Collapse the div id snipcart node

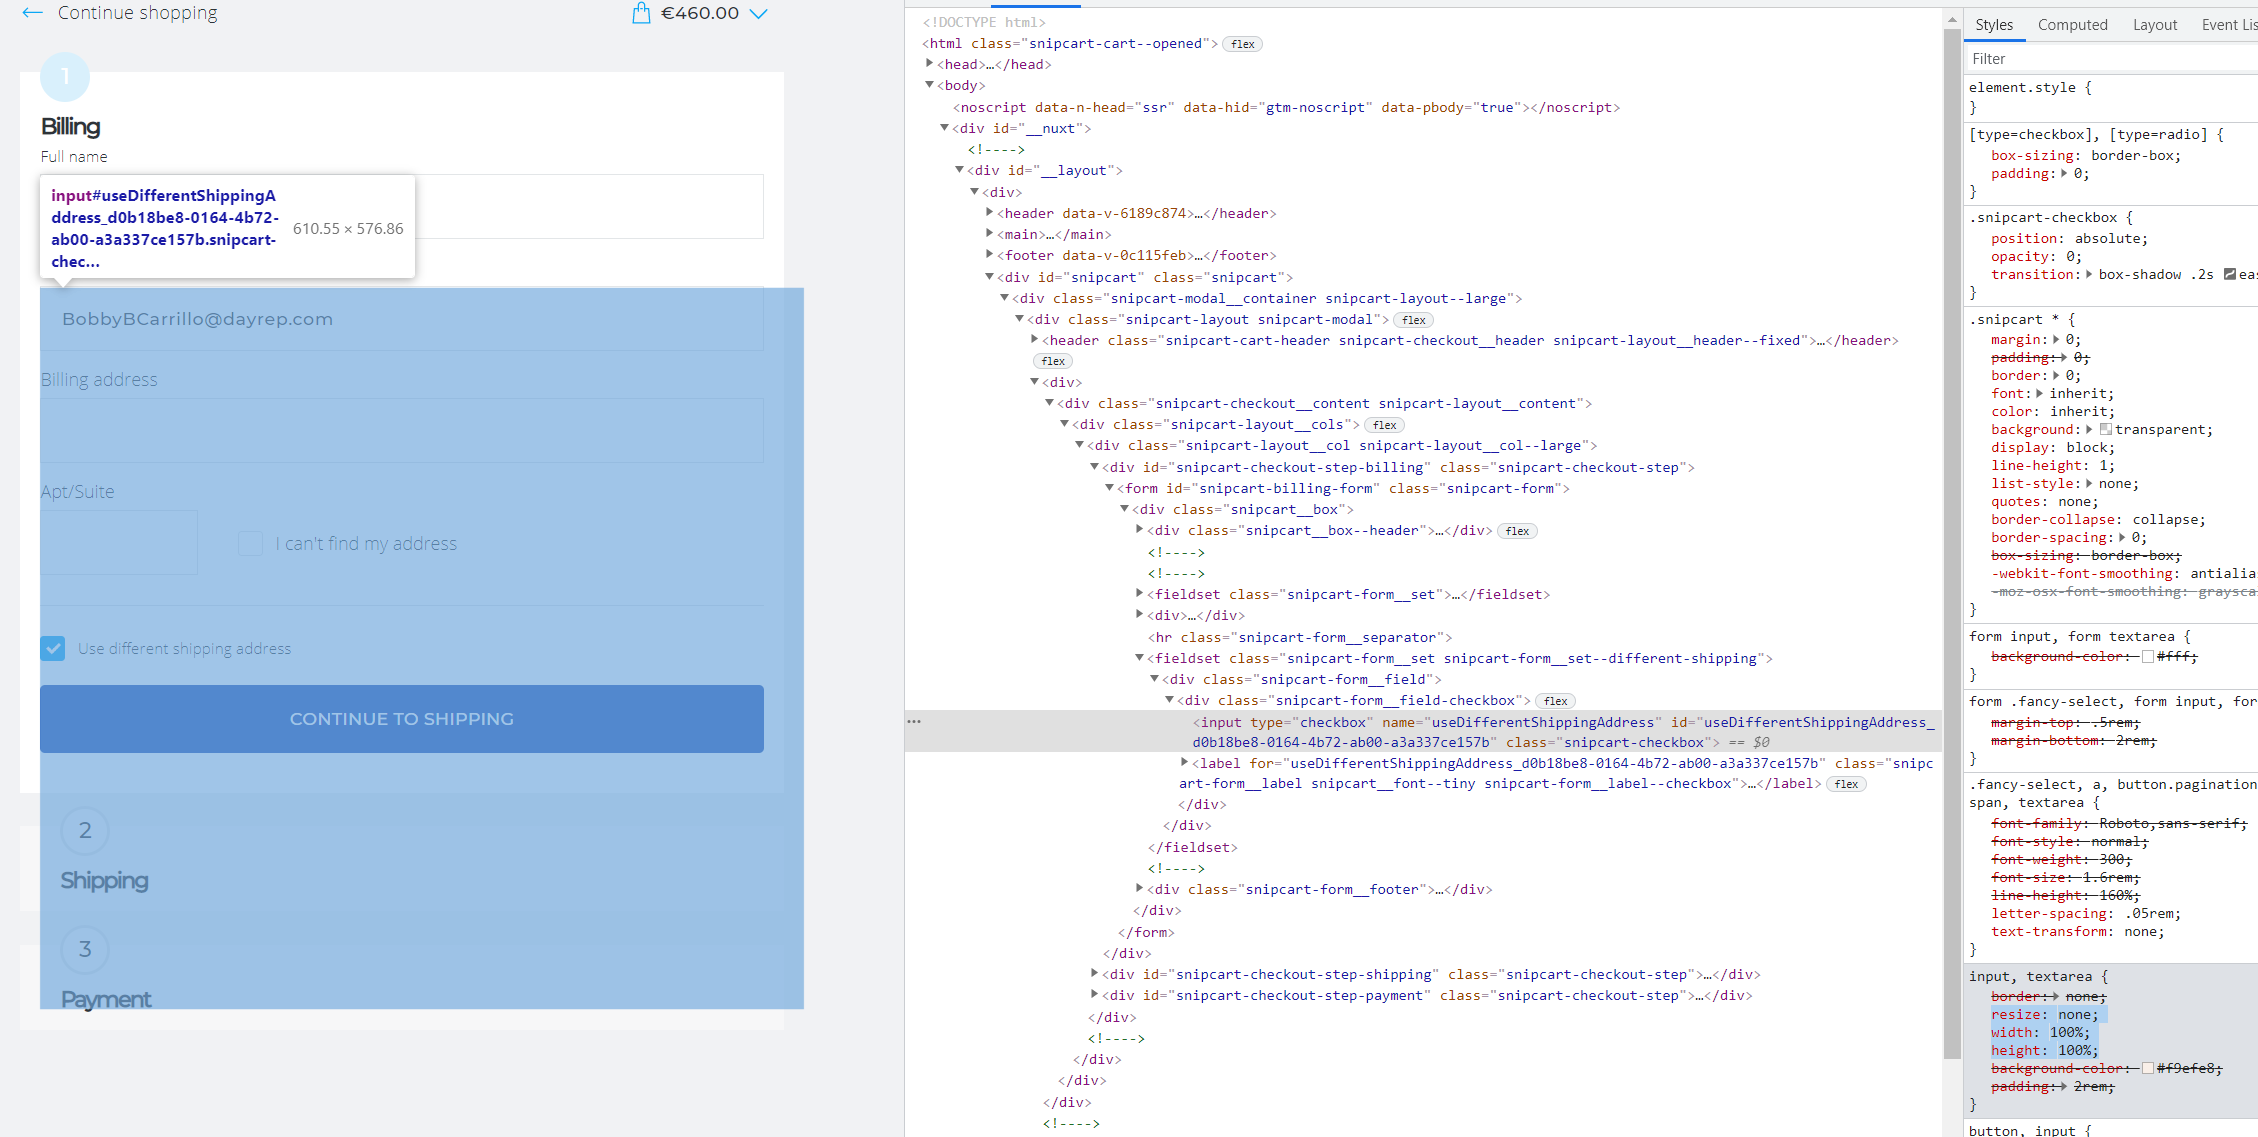click(990, 277)
